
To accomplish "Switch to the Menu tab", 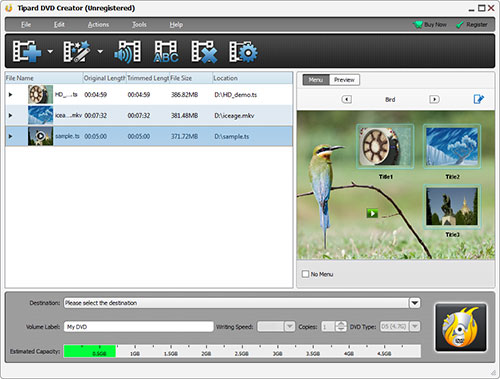I will click(316, 80).
